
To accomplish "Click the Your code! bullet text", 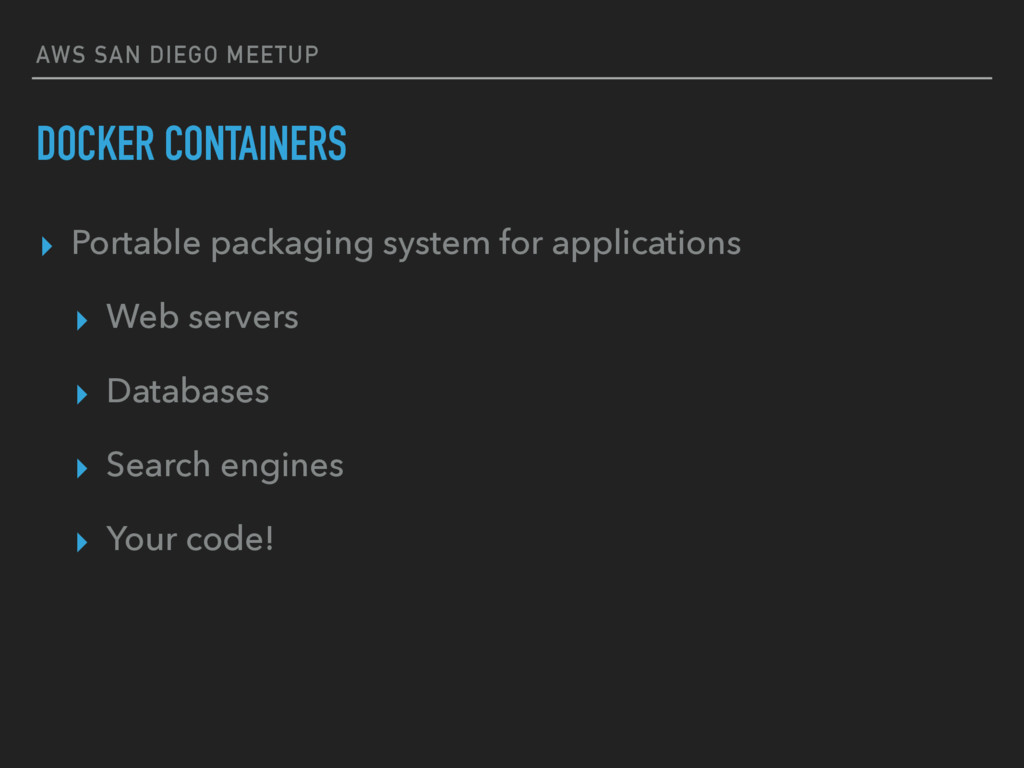I will point(190,539).
